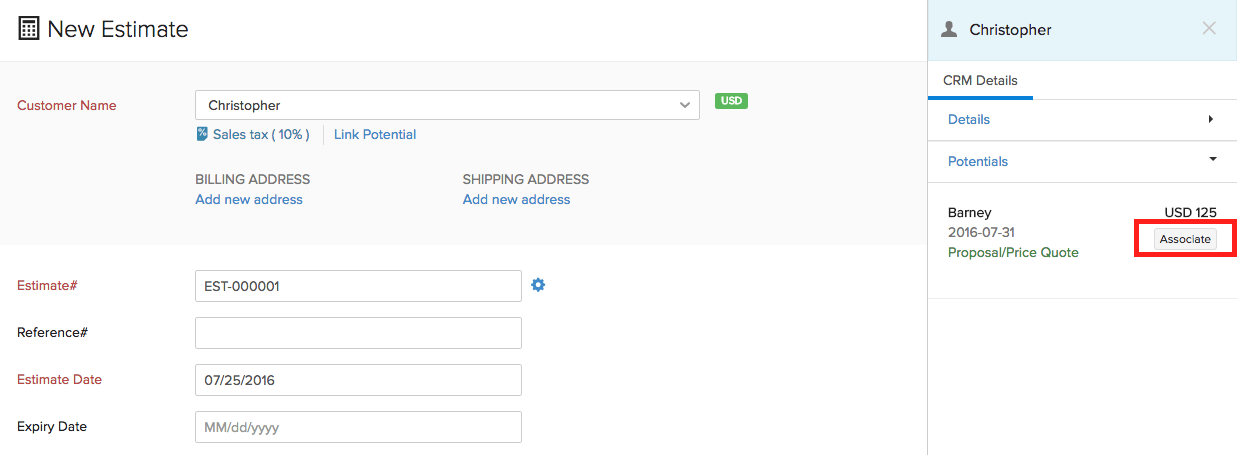Click the Estimate# input field

358,286
